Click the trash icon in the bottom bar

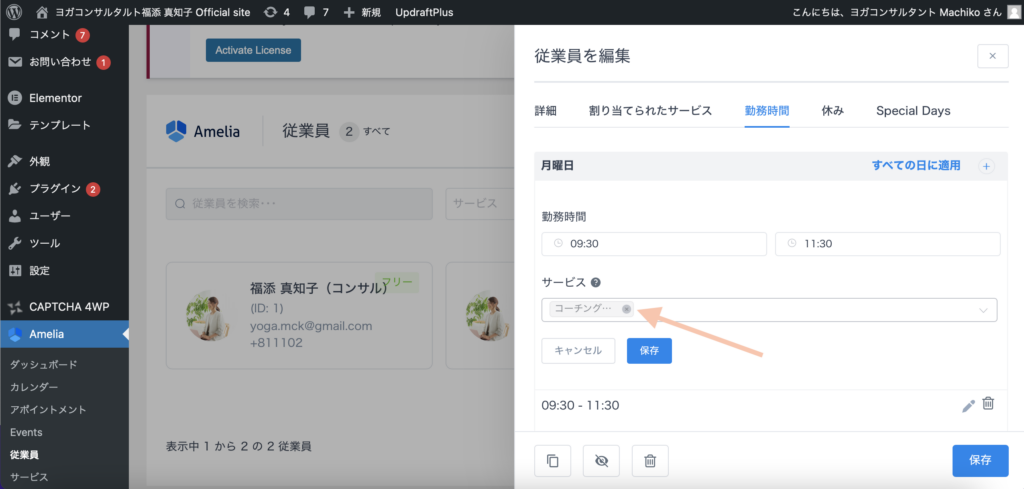coord(650,461)
